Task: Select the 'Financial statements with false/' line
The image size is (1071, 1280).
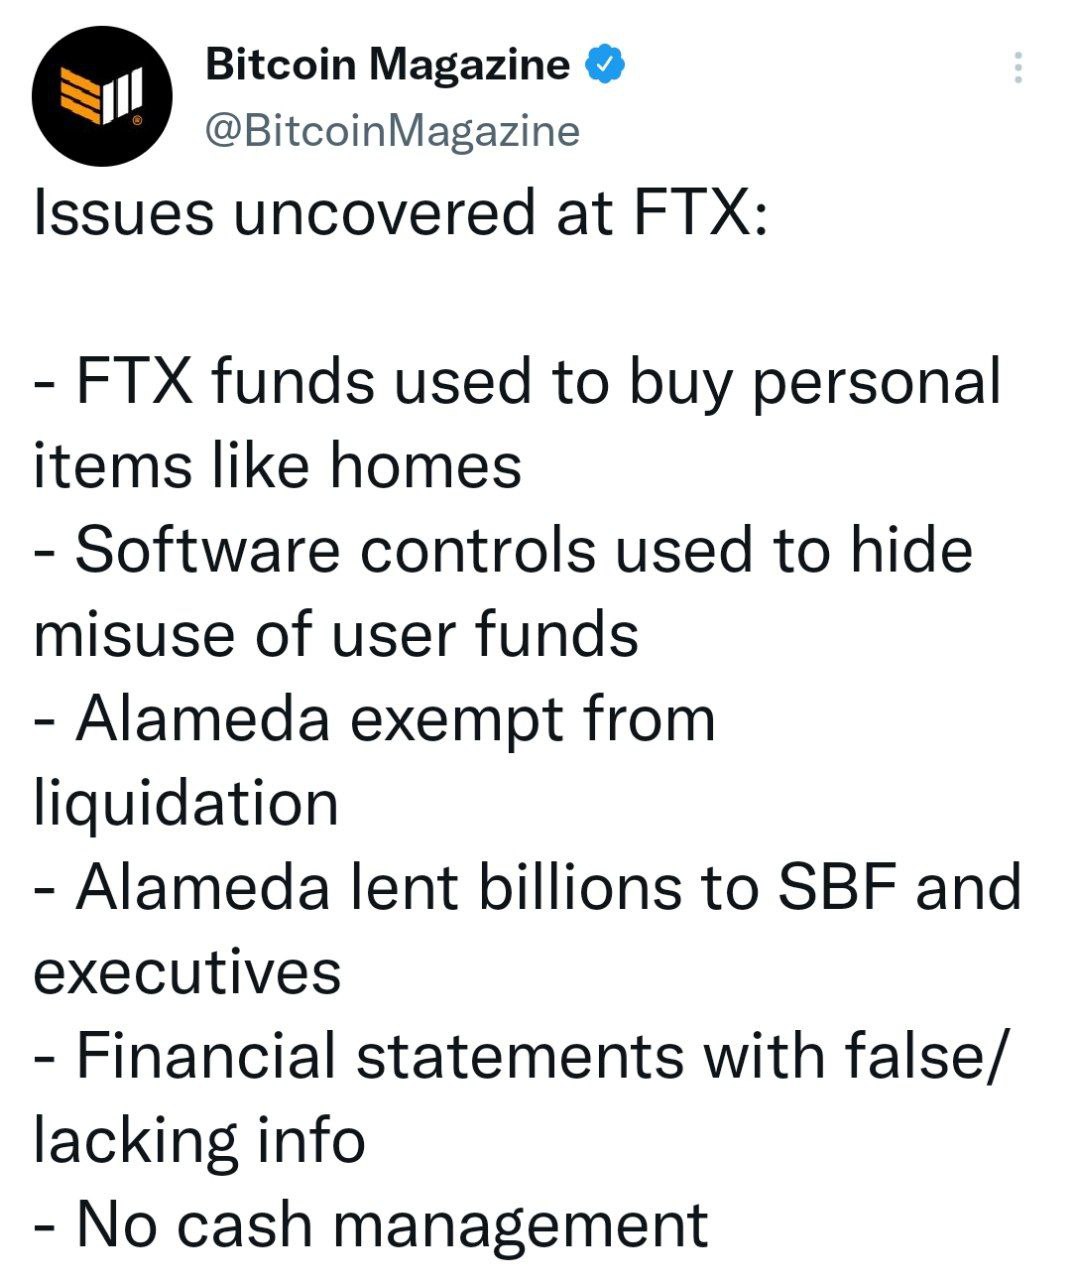Action: click(x=515, y=1056)
